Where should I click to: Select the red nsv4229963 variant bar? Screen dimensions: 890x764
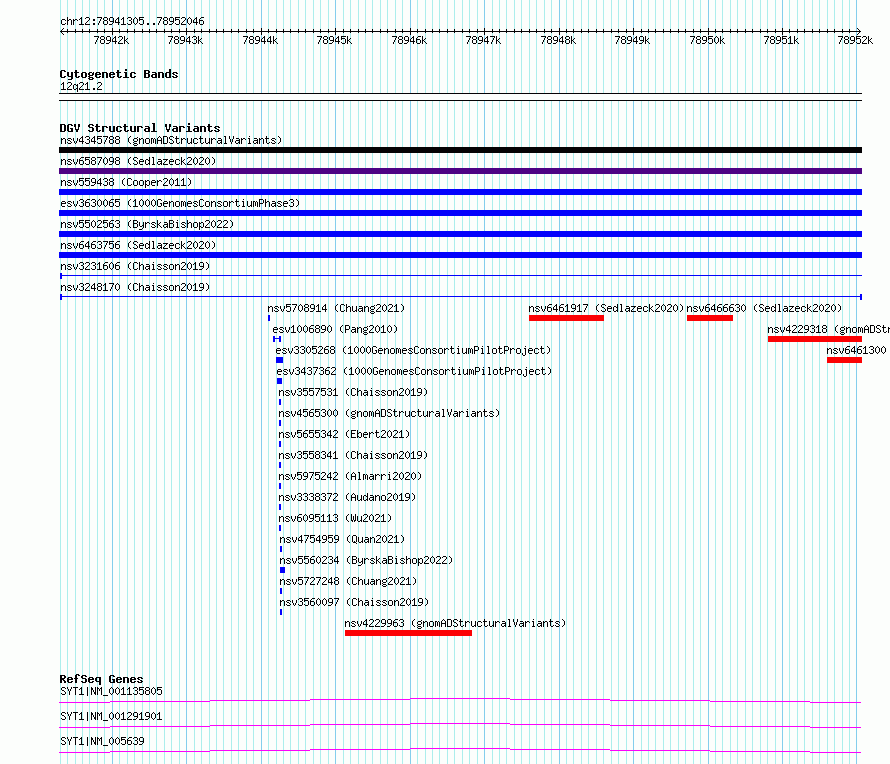(408, 633)
